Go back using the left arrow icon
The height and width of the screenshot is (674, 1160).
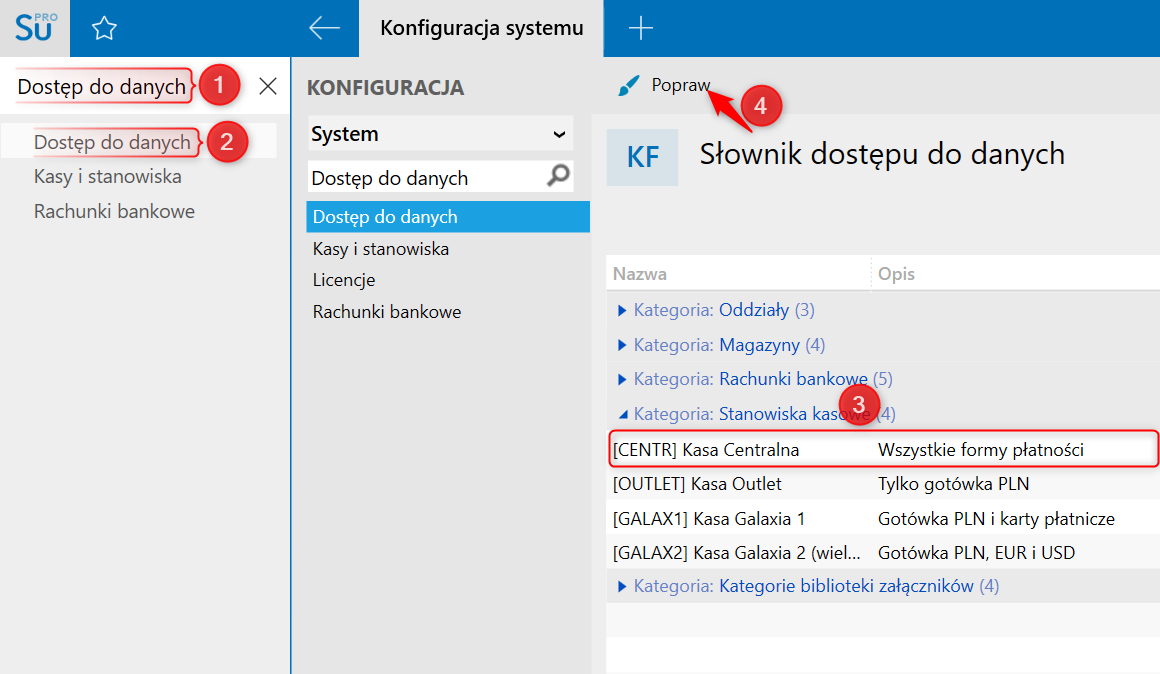pos(324,28)
